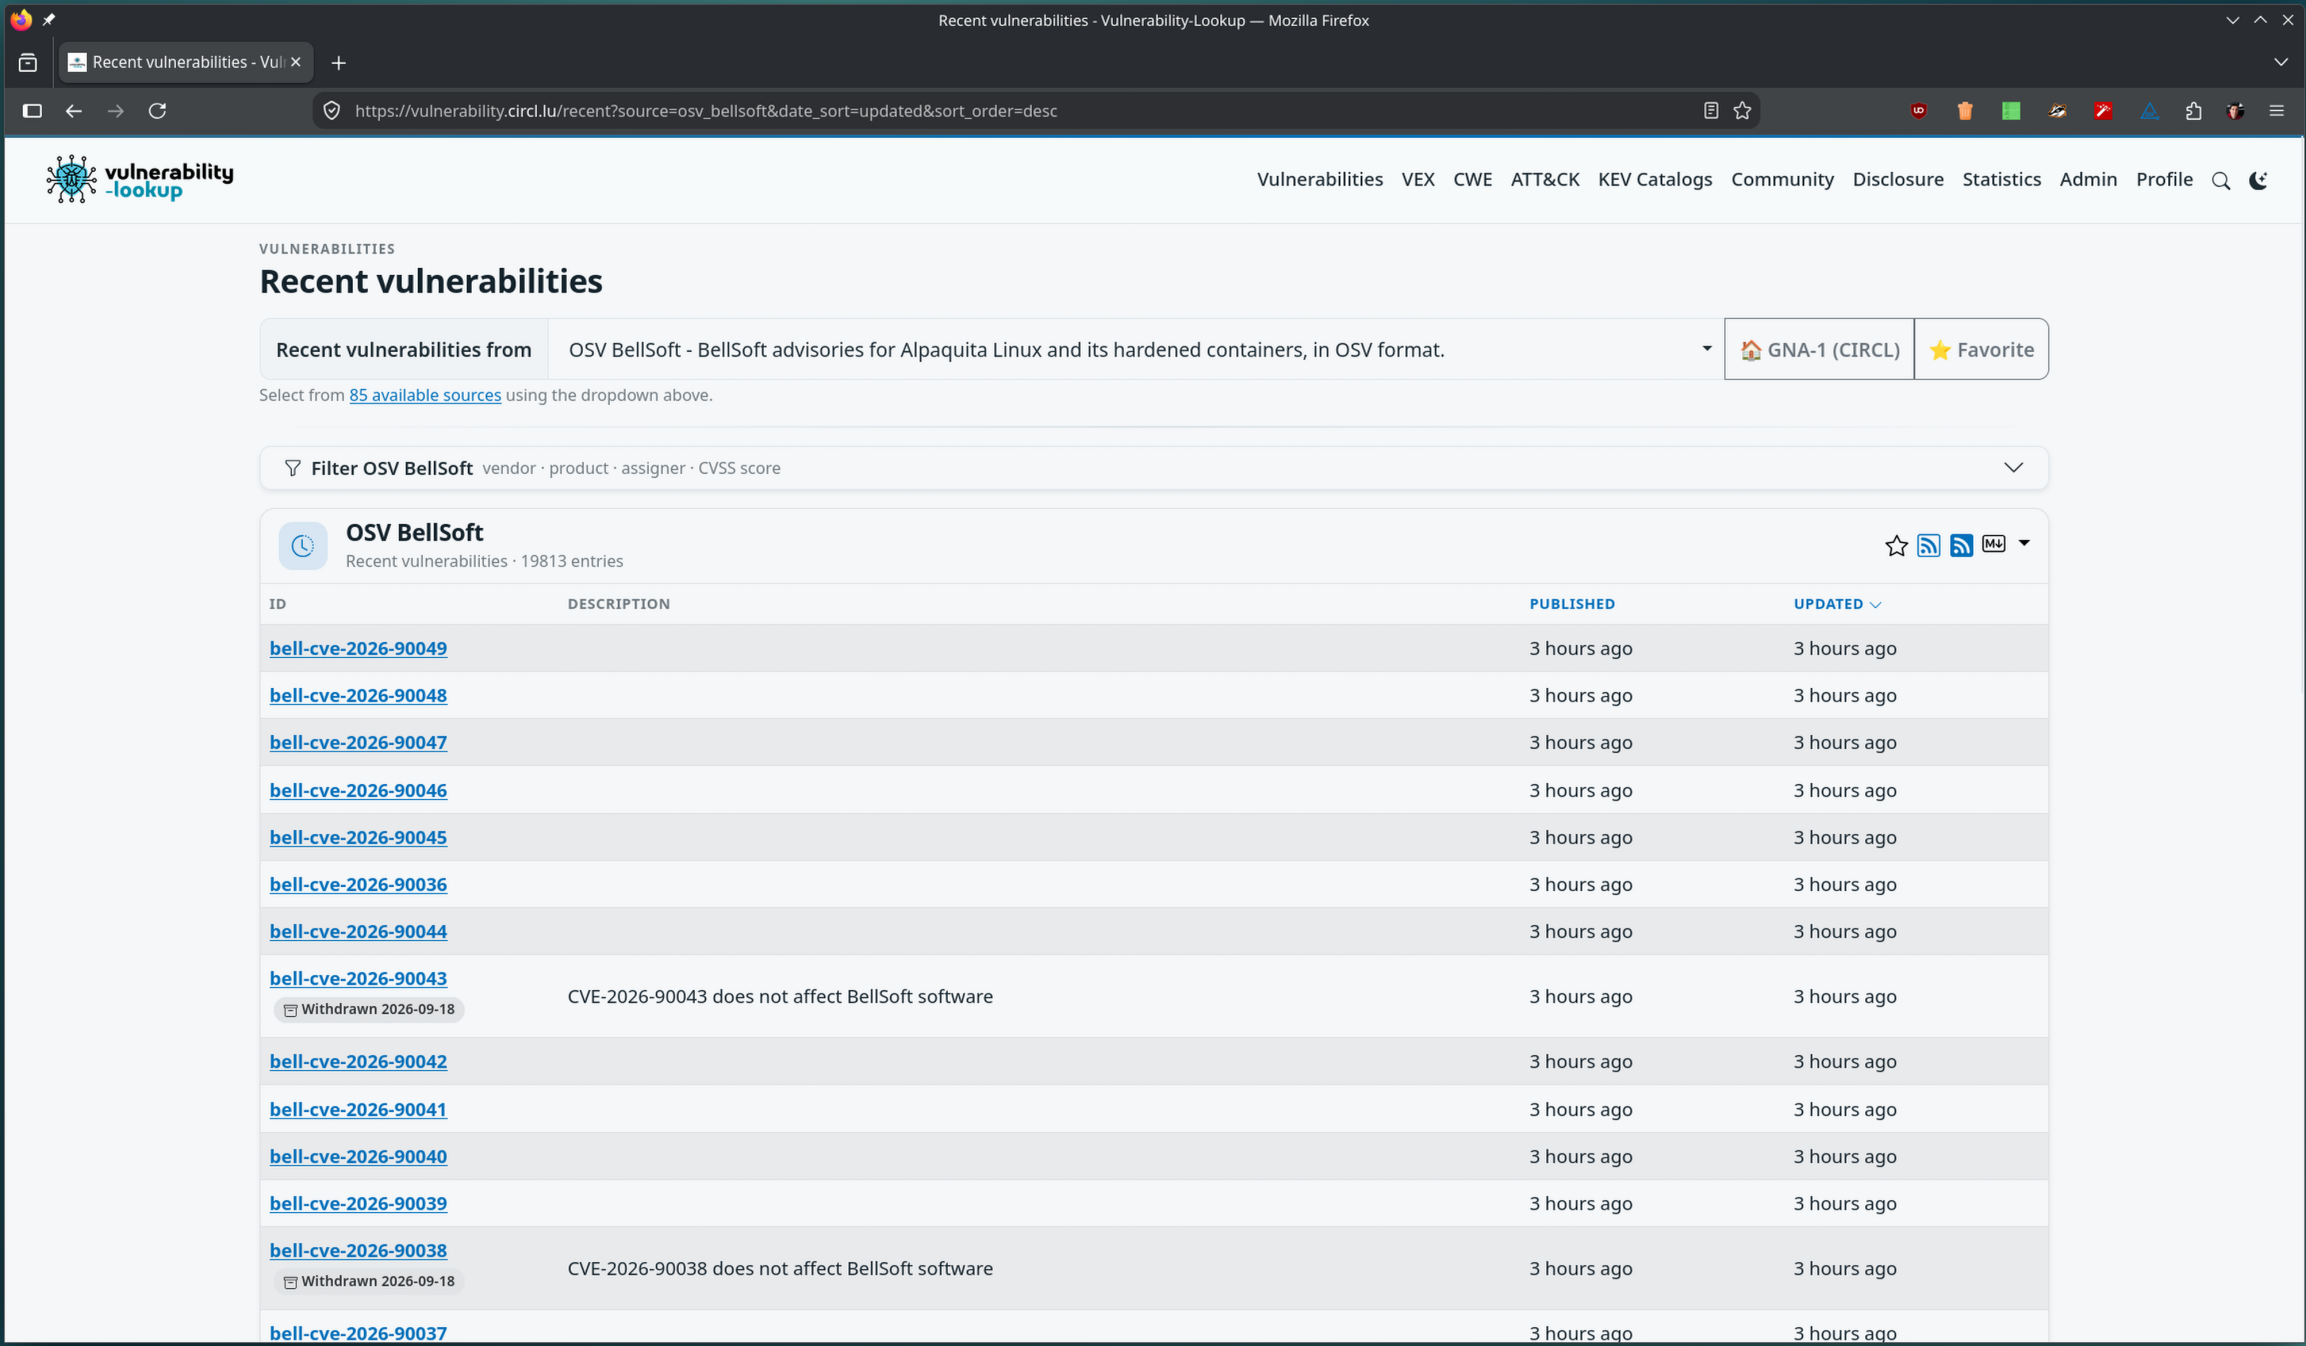
Task: Open the source selection dropdown for OSV BellSoft
Action: click(x=1136, y=349)
